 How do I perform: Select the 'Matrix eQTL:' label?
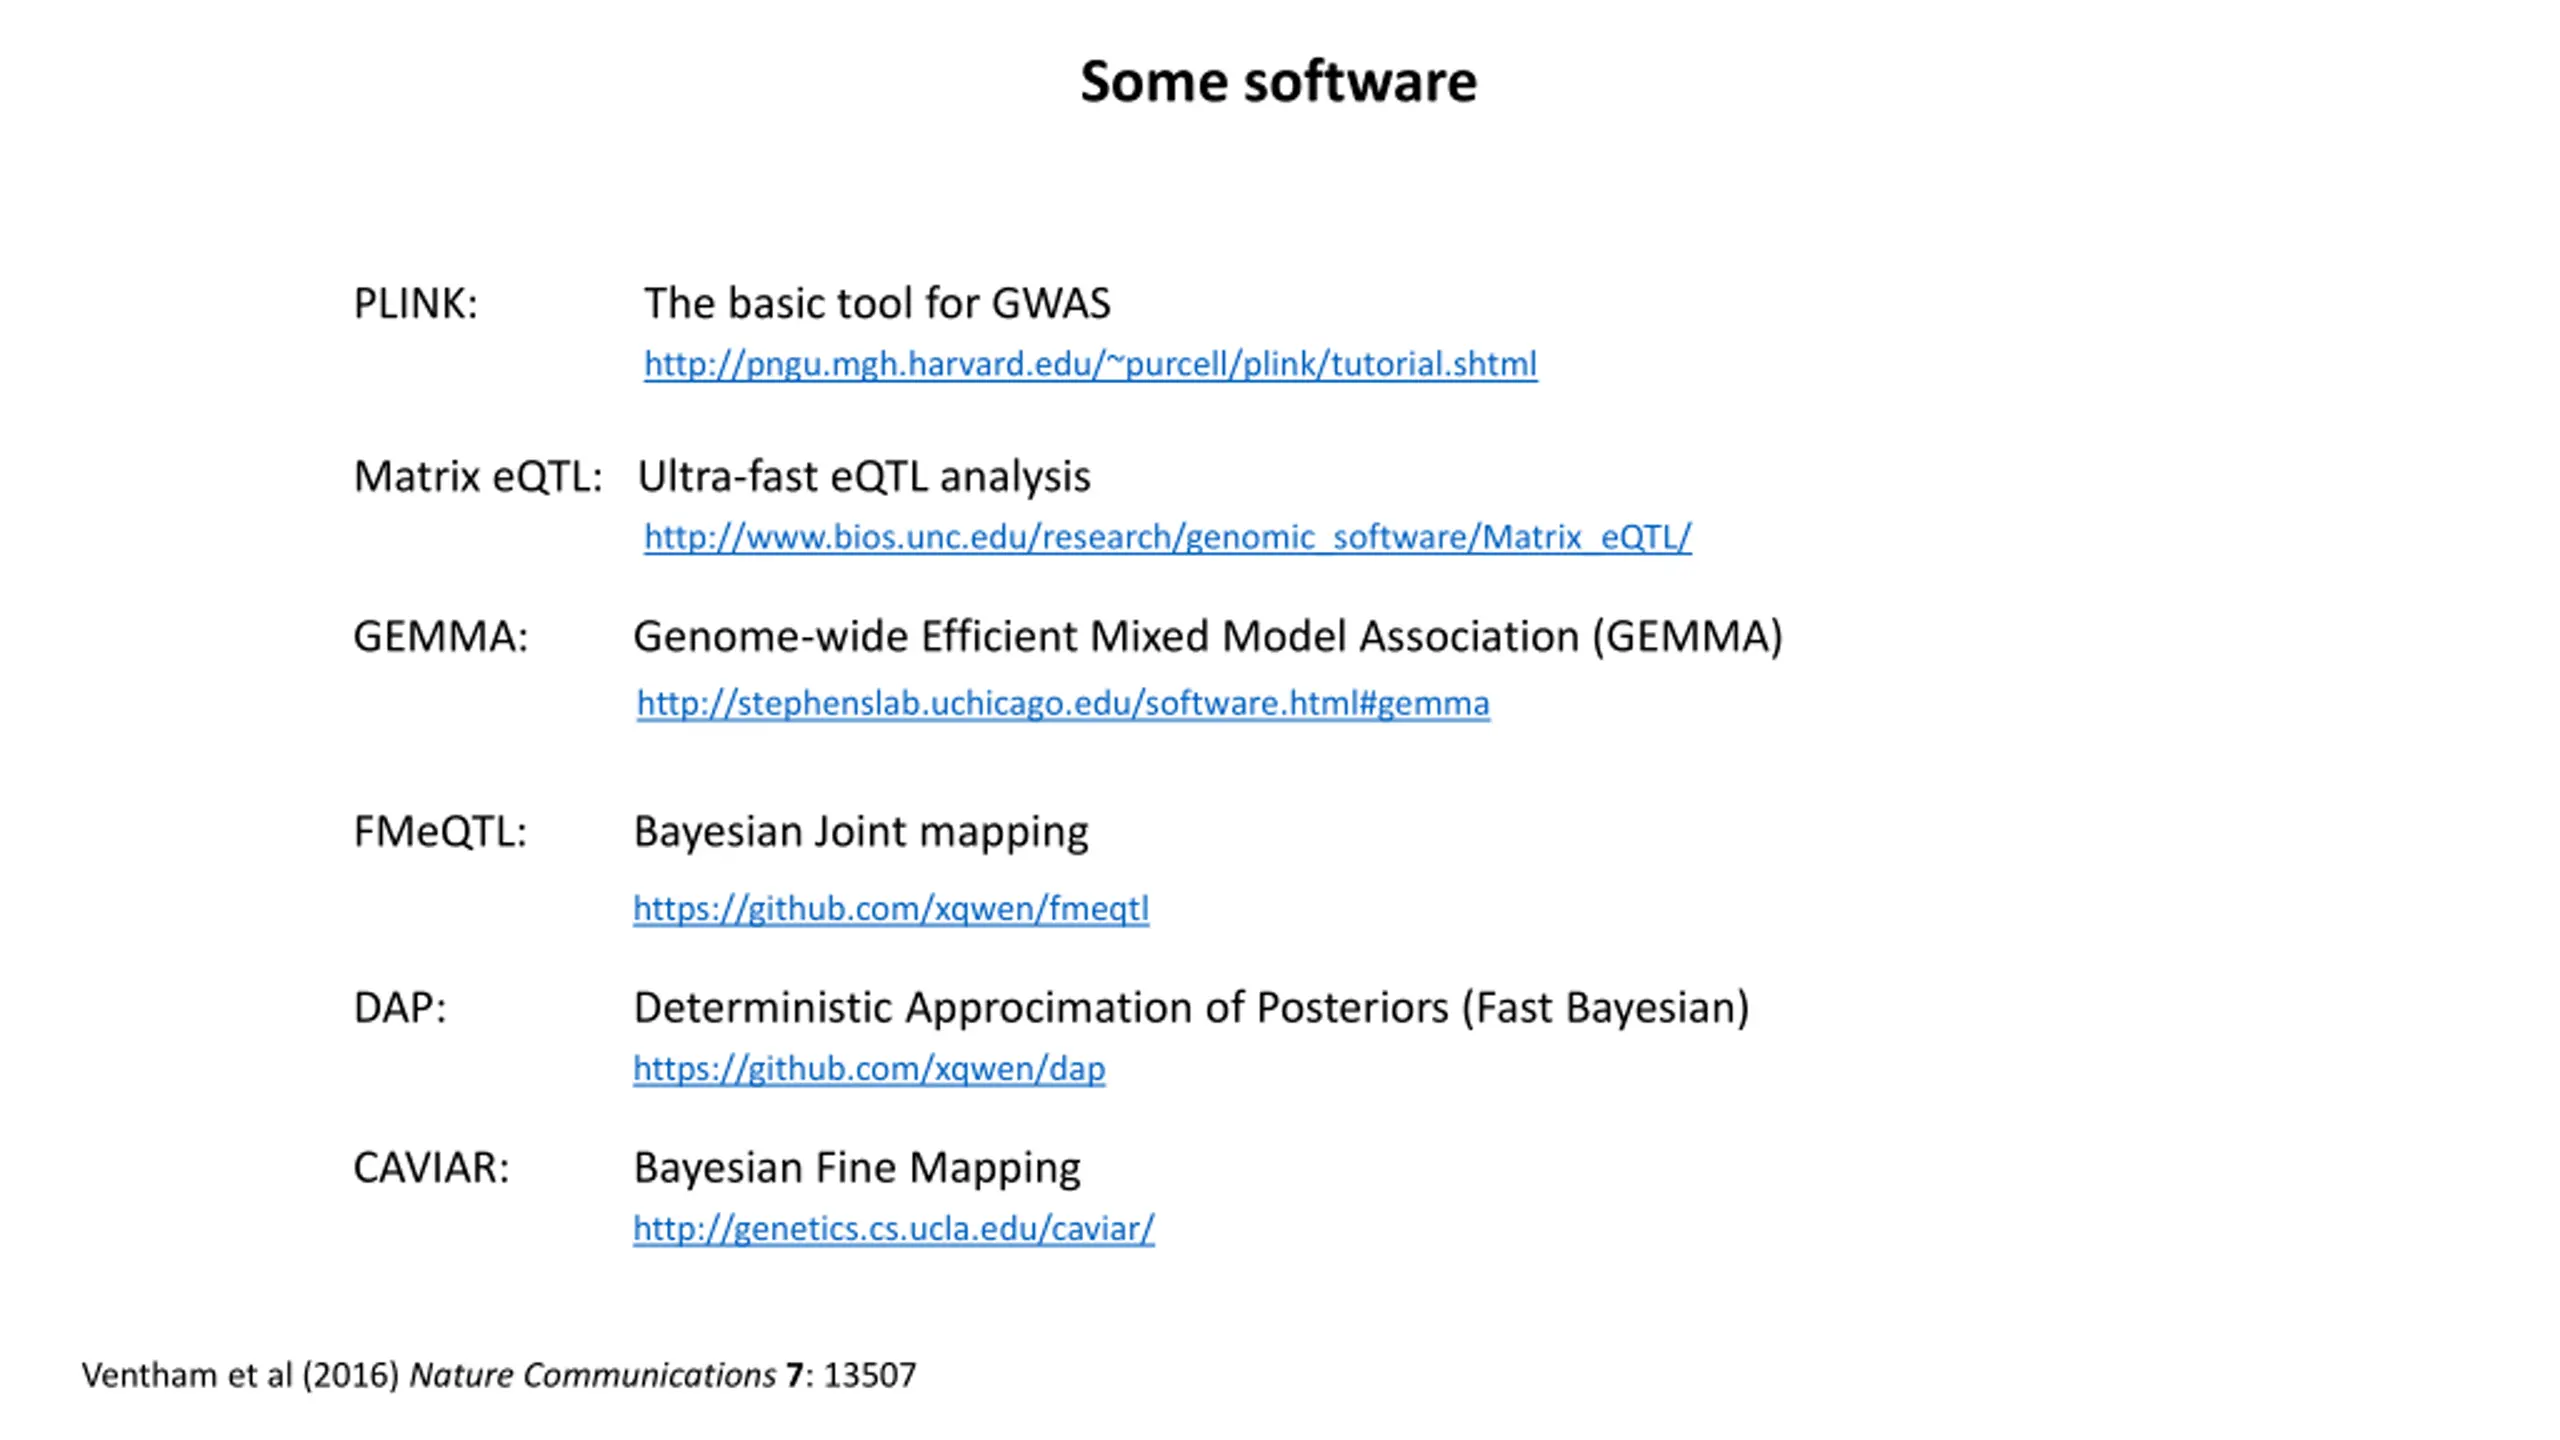(478, 476)
